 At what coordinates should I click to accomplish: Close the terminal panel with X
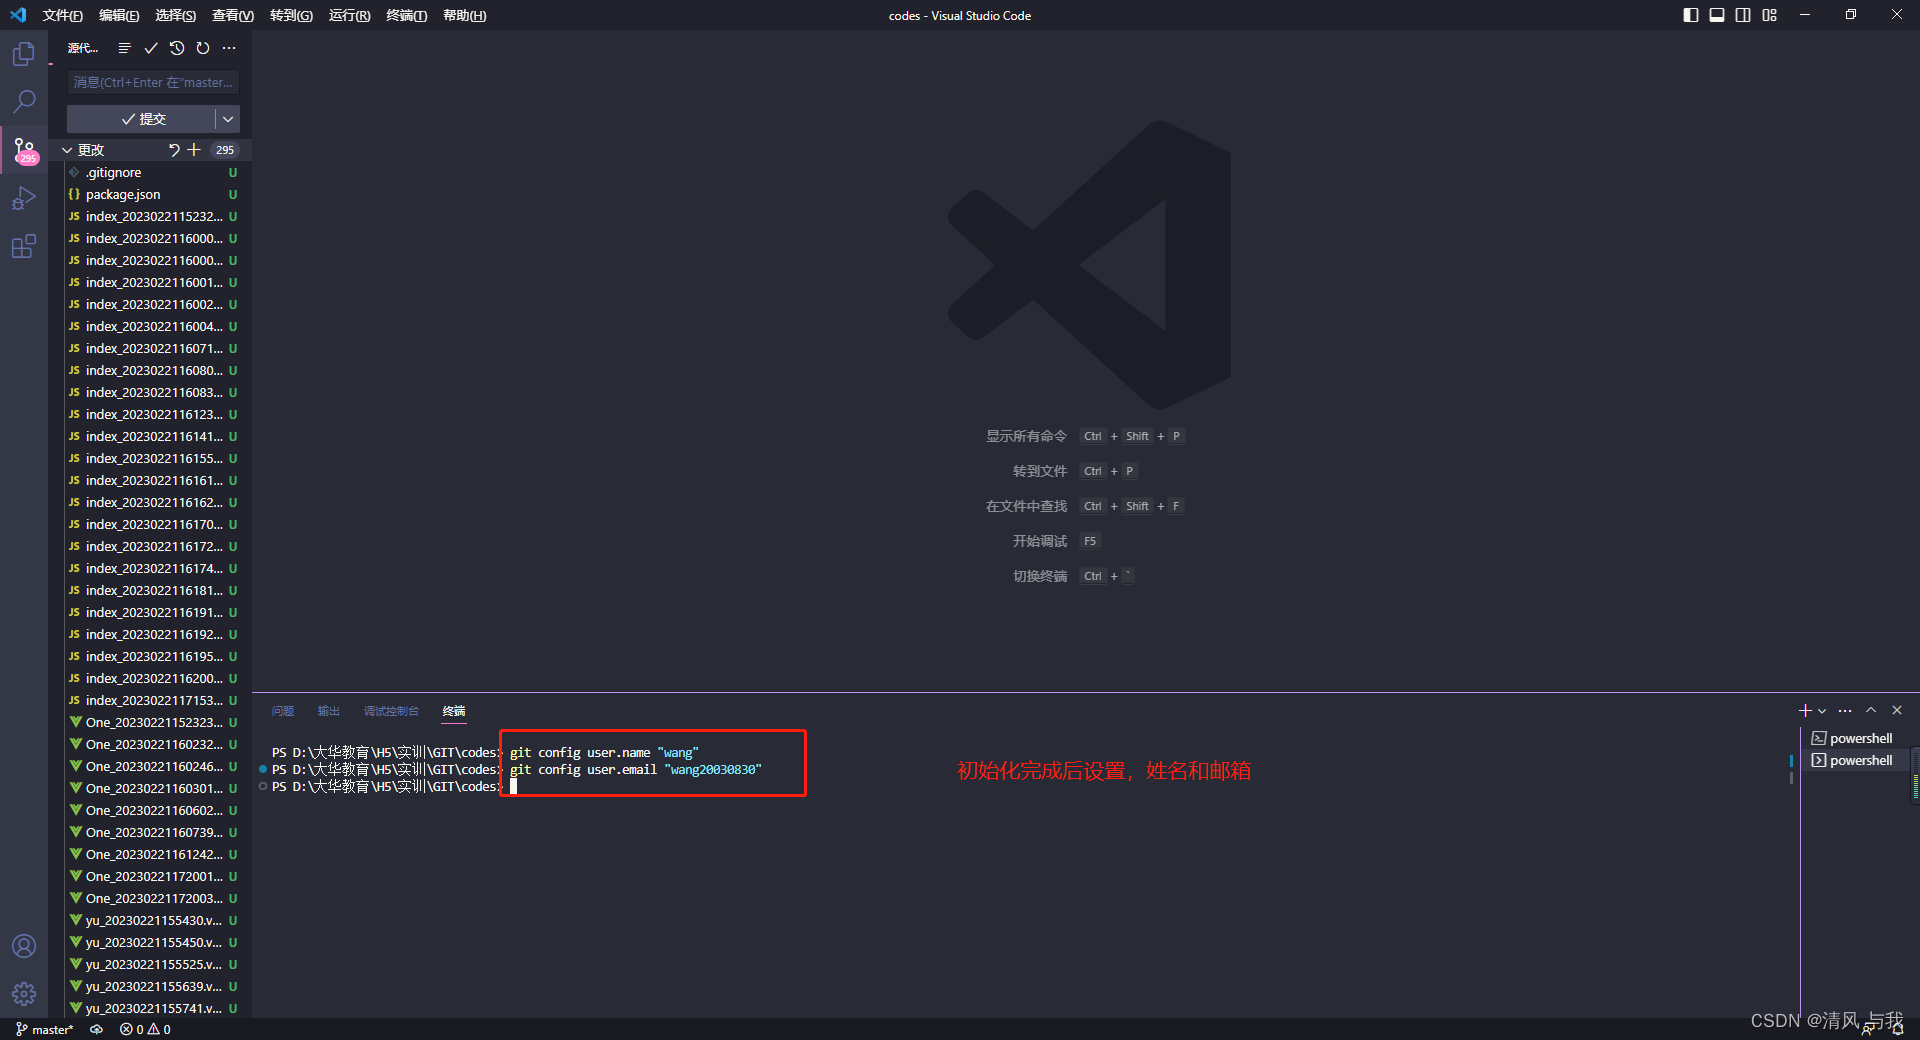coord(1897,710)
